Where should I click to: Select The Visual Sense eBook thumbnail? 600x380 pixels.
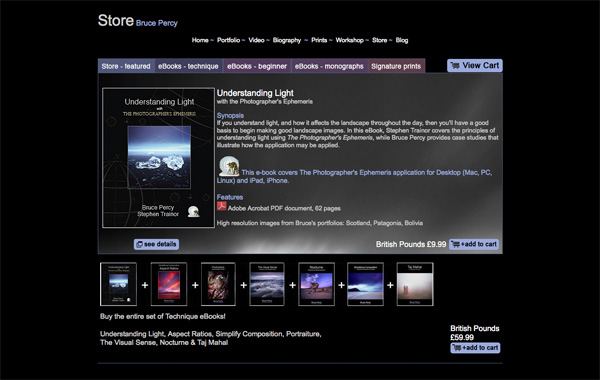[x=267, y=284]
